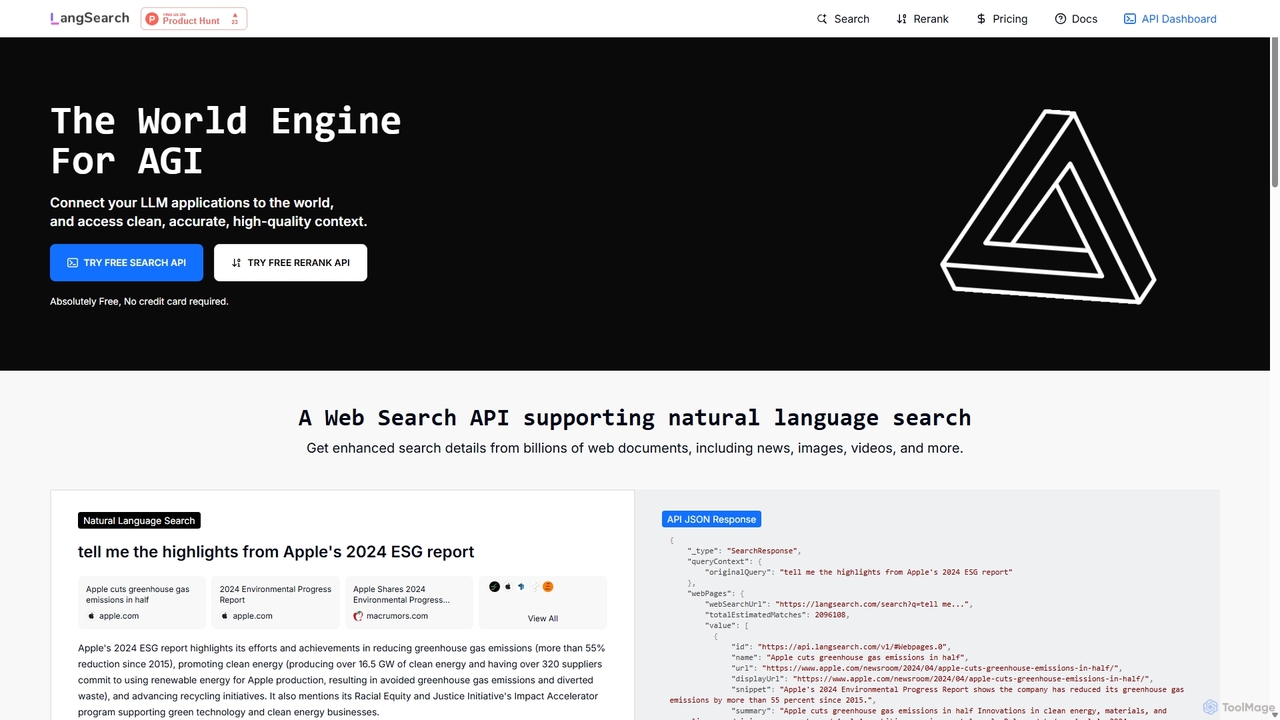This screenshot has height=720, width=1280.
Task: Click the blue source icon above View All
Action: pos(521,587)
